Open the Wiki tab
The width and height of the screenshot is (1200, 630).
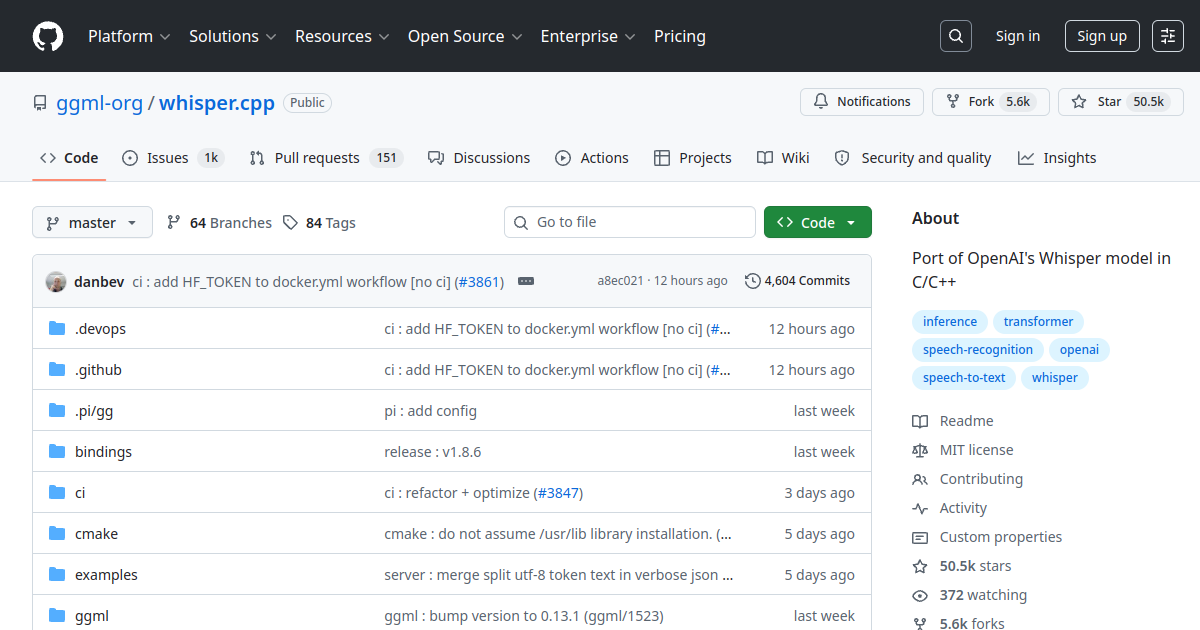click(x=783, y=158)
